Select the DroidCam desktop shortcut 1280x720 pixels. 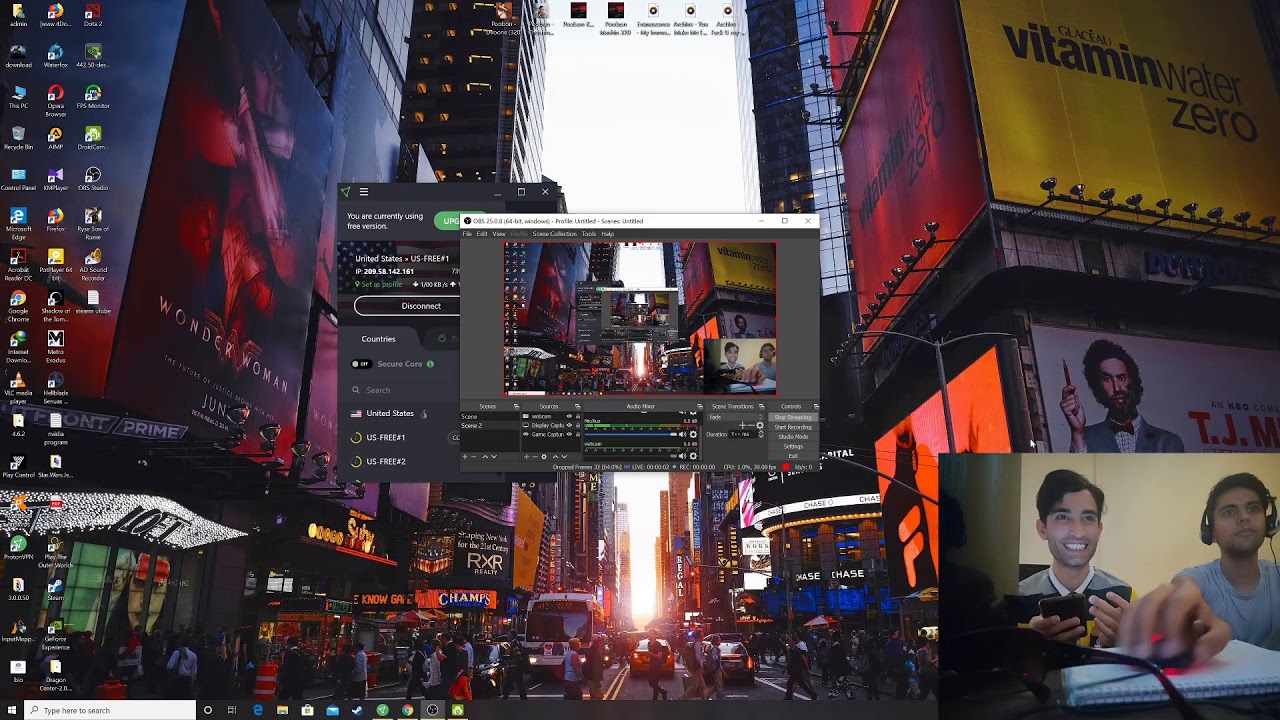93,137
